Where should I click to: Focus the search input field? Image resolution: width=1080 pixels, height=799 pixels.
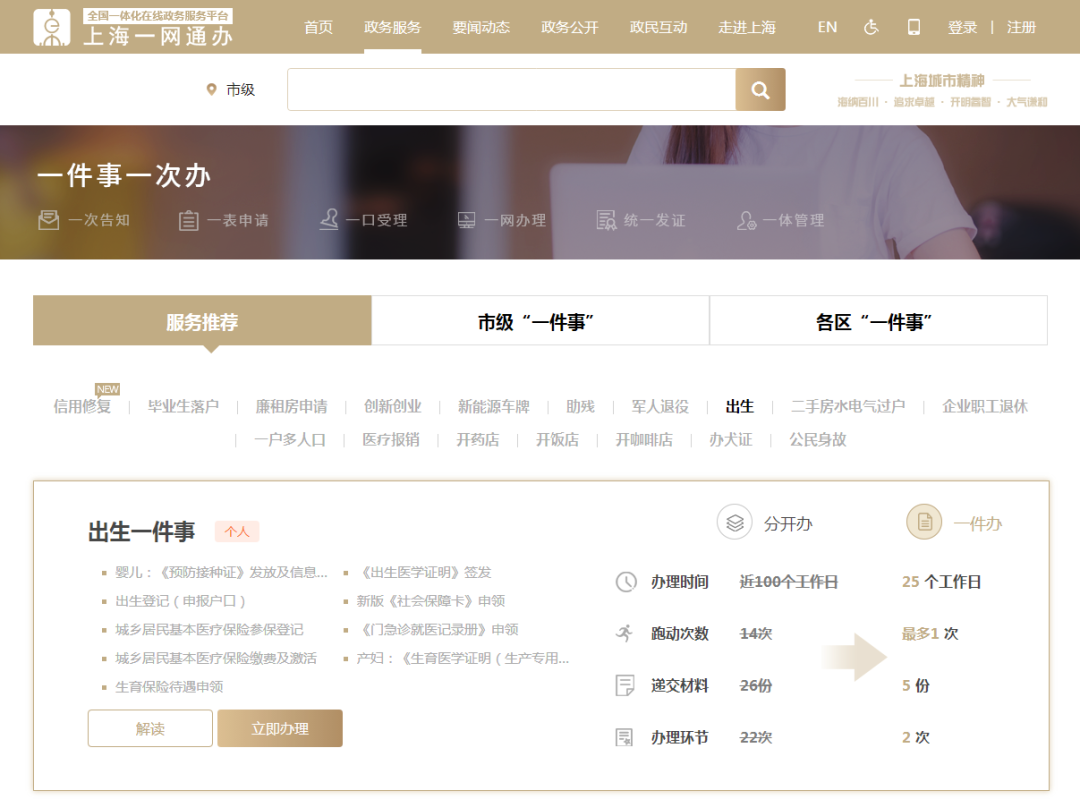(511, 90)
